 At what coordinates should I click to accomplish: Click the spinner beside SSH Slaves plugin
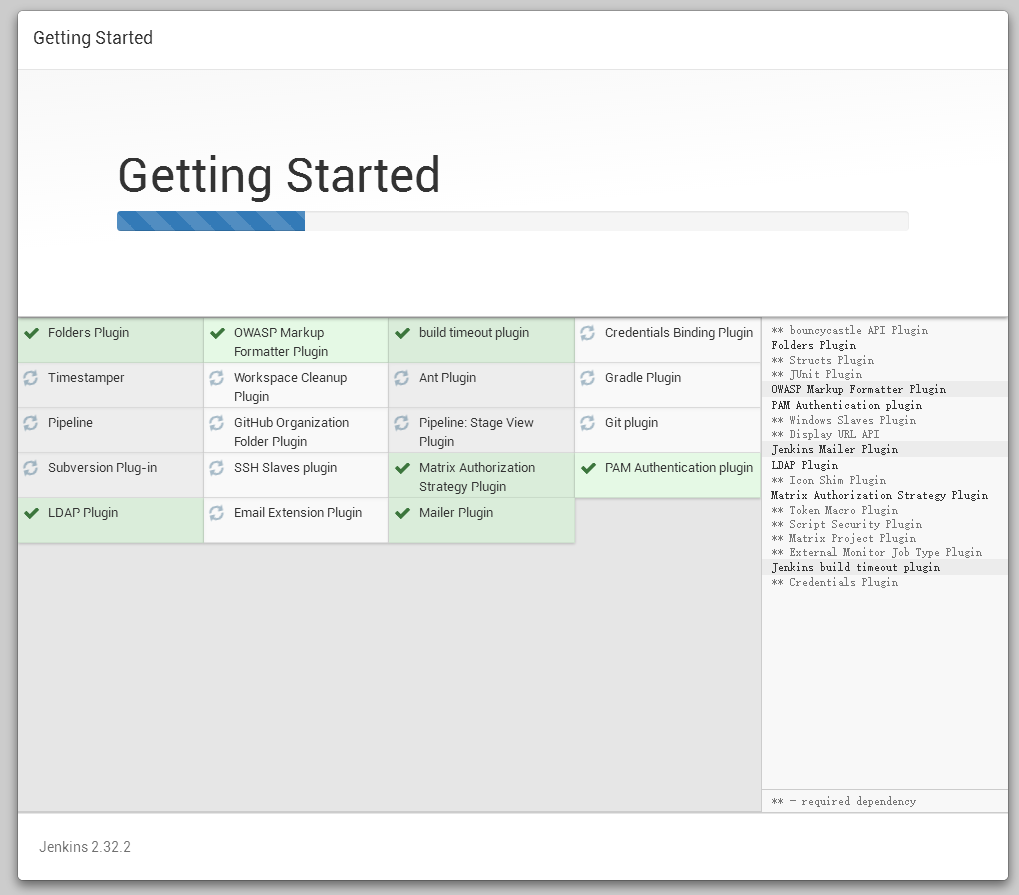pyautogui.click(x=216, y=468)
